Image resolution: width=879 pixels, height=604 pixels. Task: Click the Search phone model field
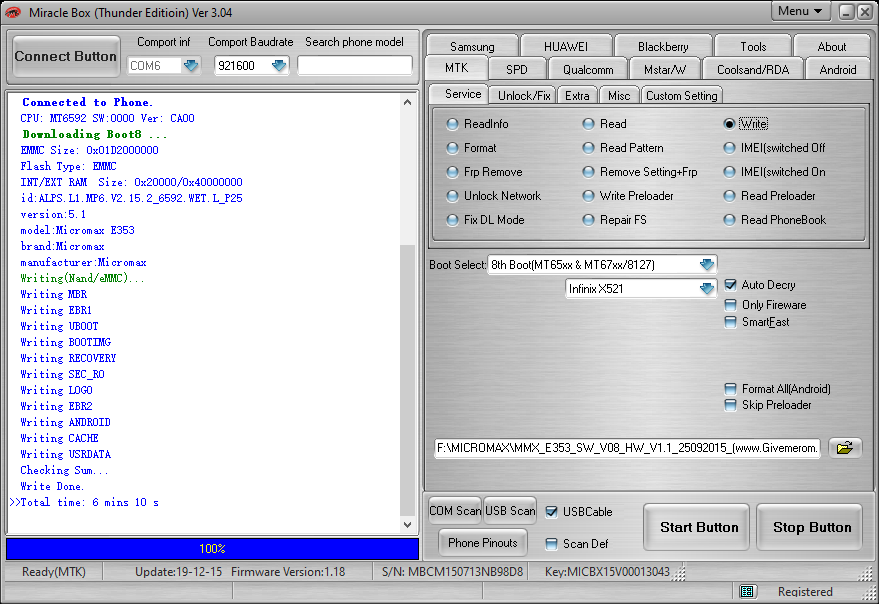355,66
